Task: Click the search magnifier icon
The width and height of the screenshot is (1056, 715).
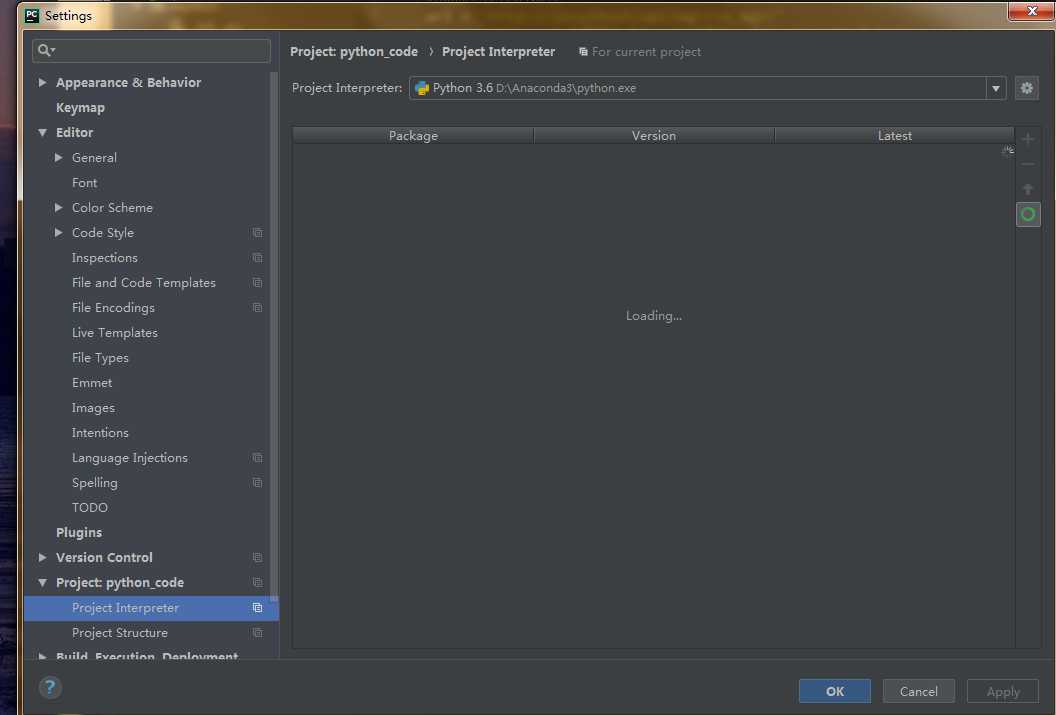Action: click(45, 50)
